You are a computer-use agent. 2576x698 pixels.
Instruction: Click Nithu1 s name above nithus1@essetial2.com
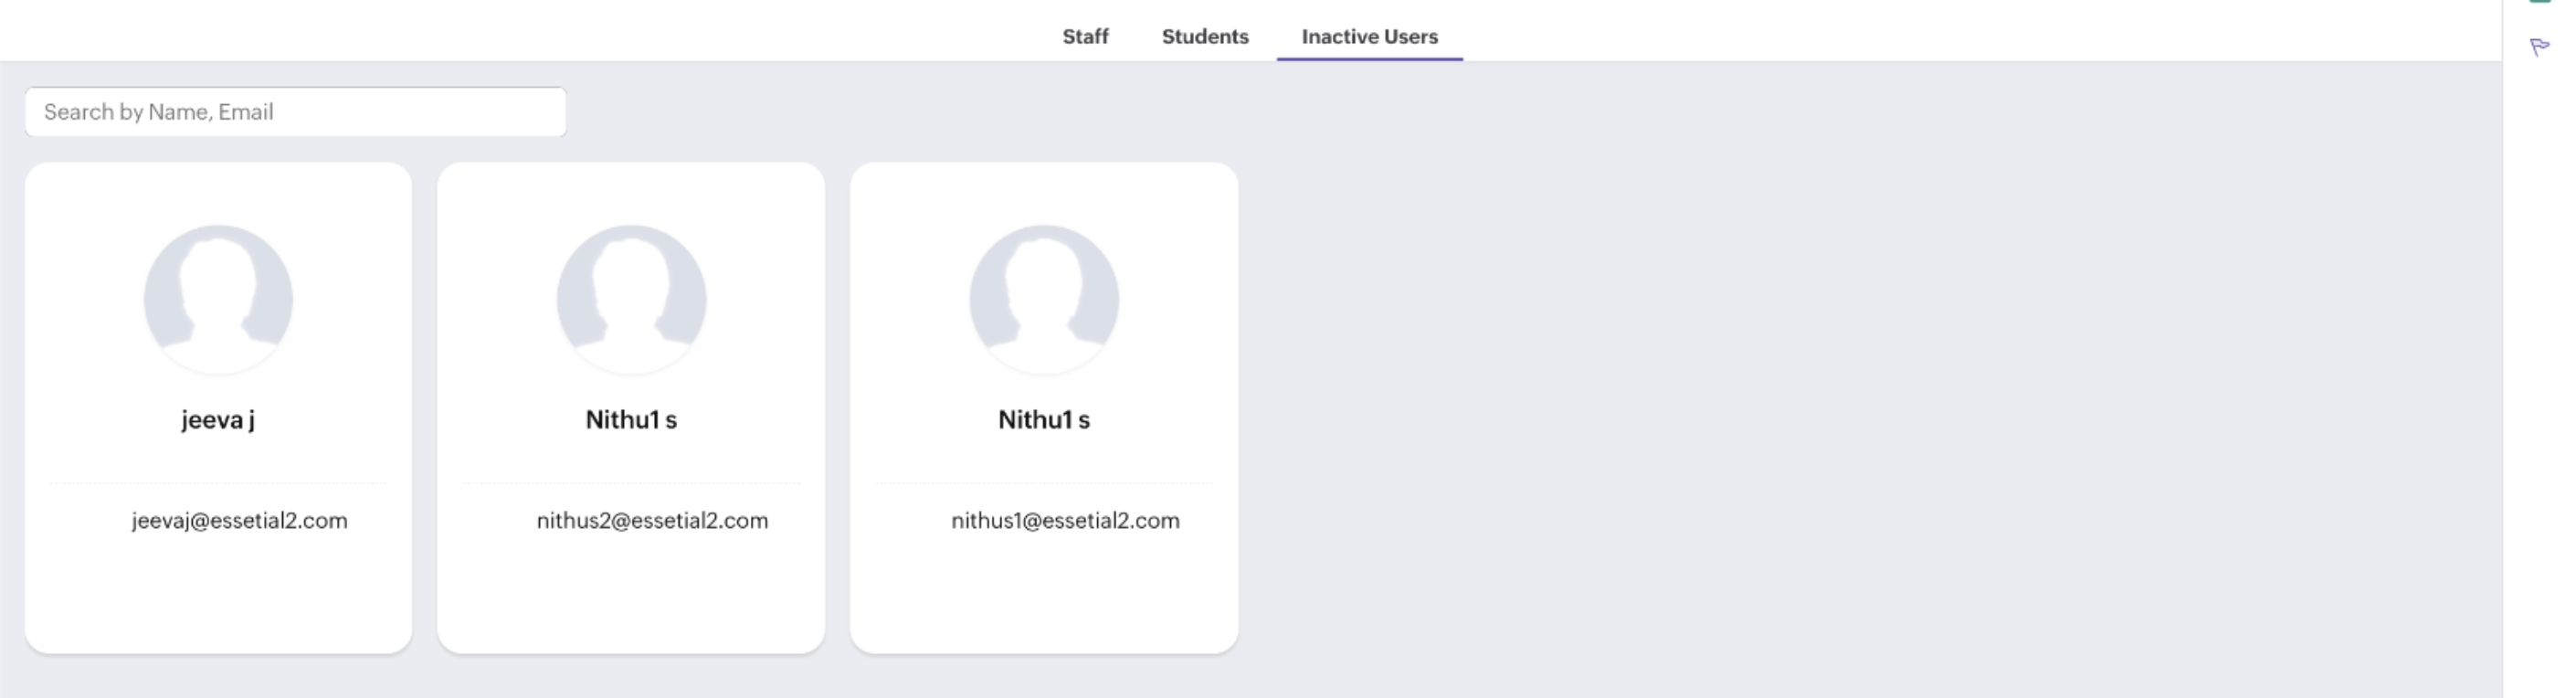[1044, 420]
